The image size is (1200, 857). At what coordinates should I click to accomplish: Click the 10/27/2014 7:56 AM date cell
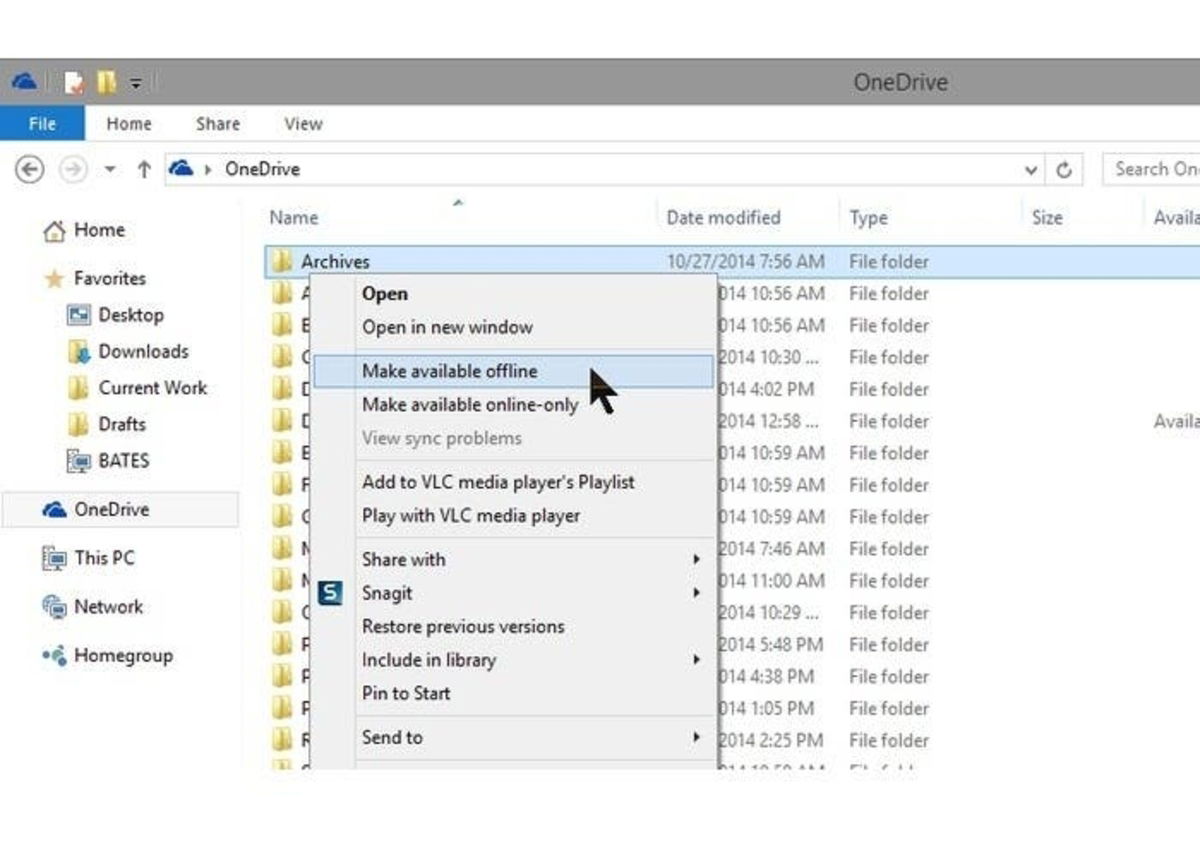point(745,262)
